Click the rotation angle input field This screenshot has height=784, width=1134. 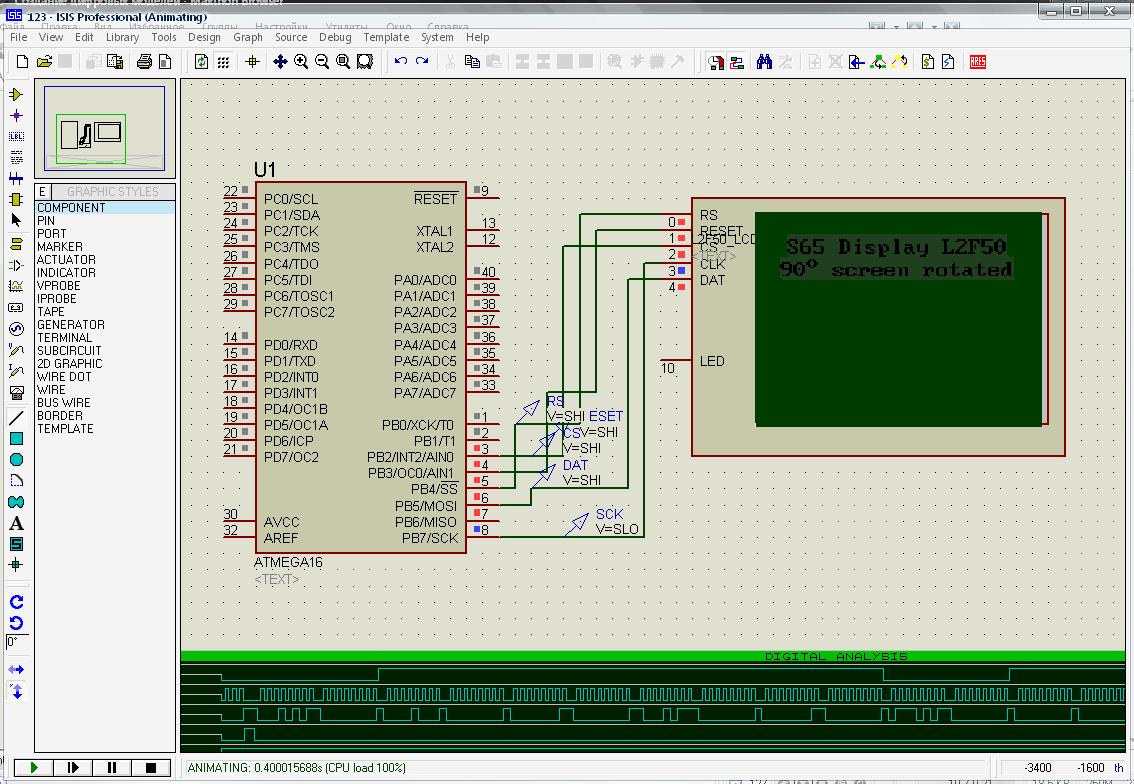(17, 642)
